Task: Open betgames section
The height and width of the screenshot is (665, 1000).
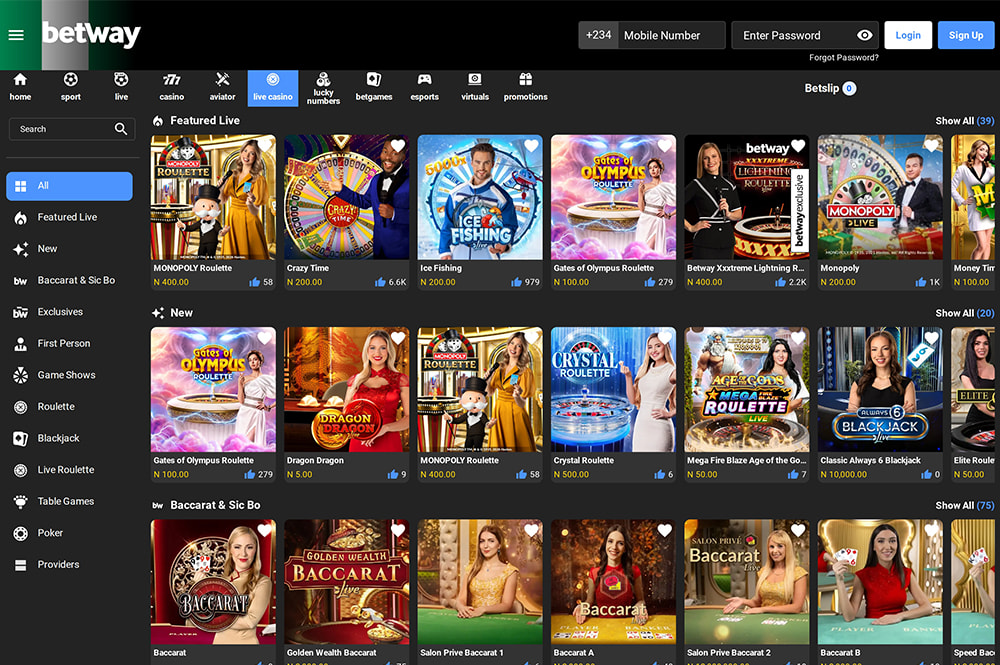Action: (374, 87)
